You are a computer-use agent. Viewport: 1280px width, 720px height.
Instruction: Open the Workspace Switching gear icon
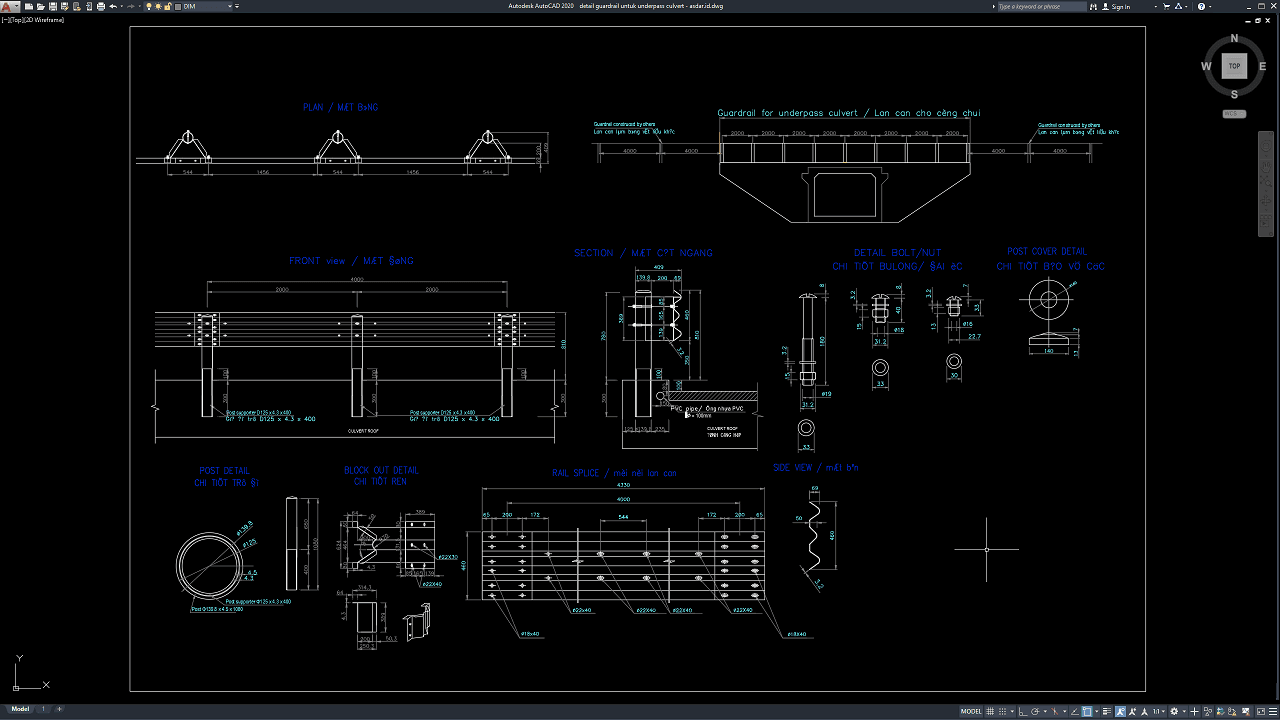pyautogui.click(x=1174, y=712)
